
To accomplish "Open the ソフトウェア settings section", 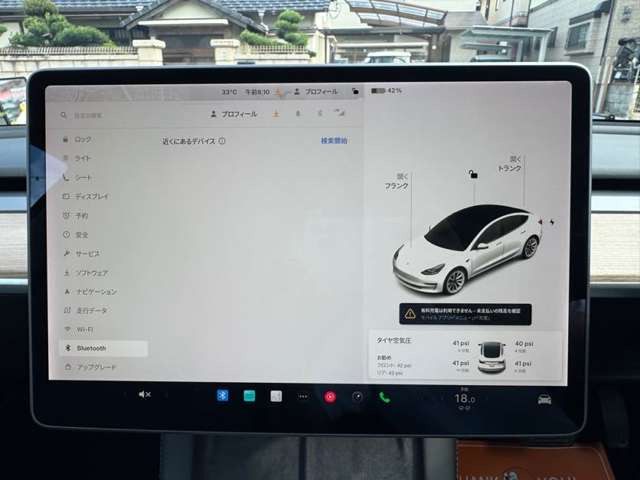I will pos(91,272).
